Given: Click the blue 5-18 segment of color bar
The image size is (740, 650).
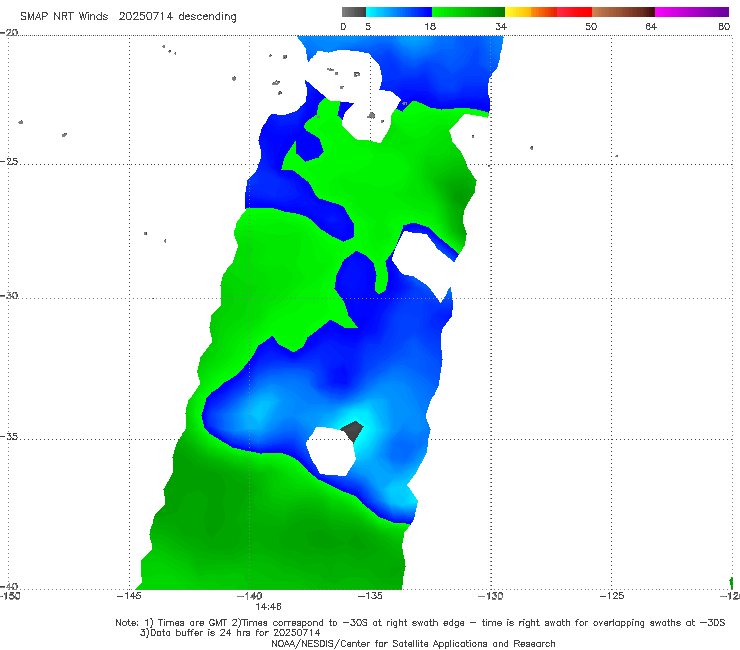Looking at the screenshot, I should tap(399, 12).
